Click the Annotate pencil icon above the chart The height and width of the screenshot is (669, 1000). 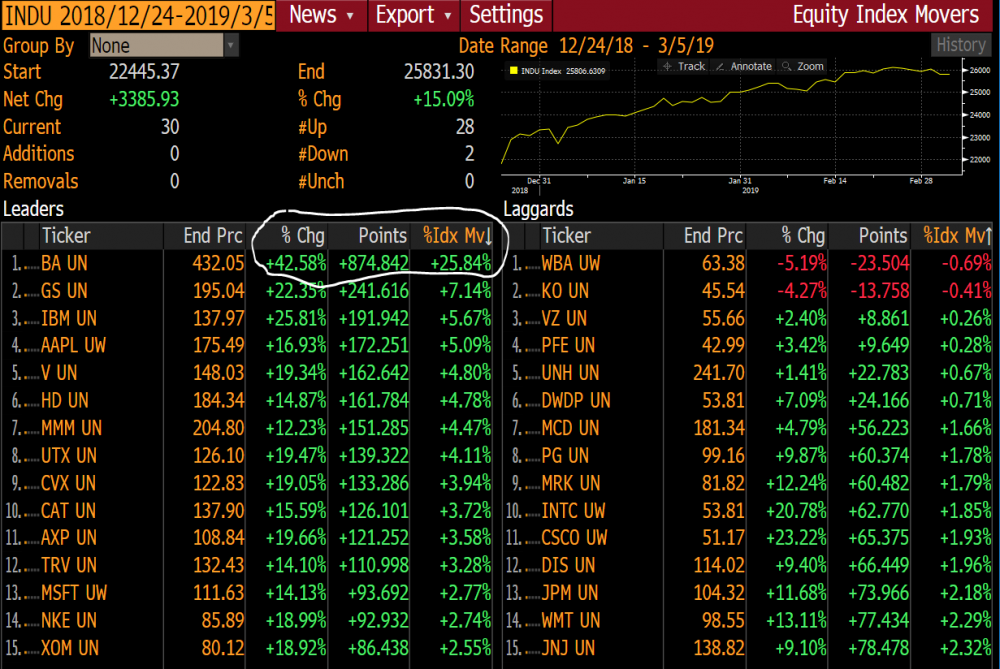coord(720,66)
